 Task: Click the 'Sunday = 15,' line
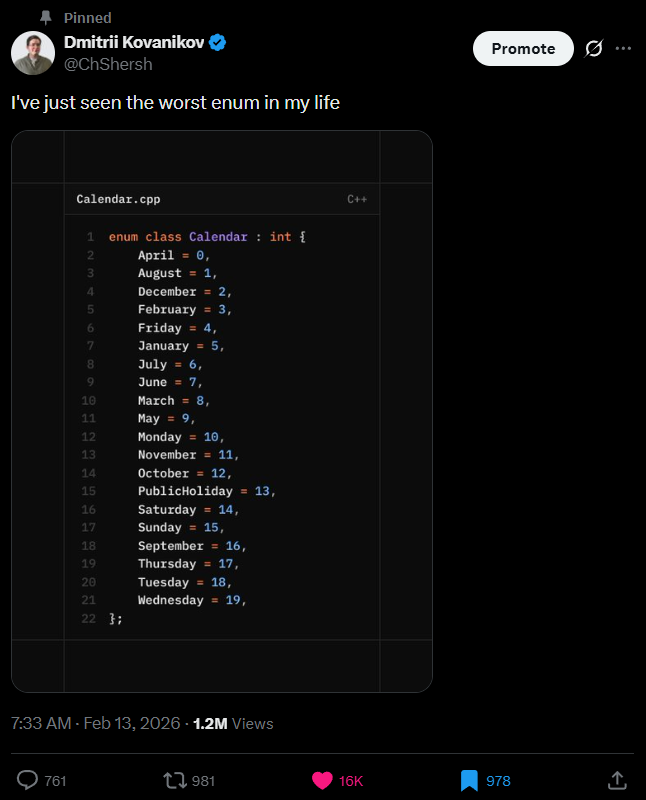click(181, 527)
